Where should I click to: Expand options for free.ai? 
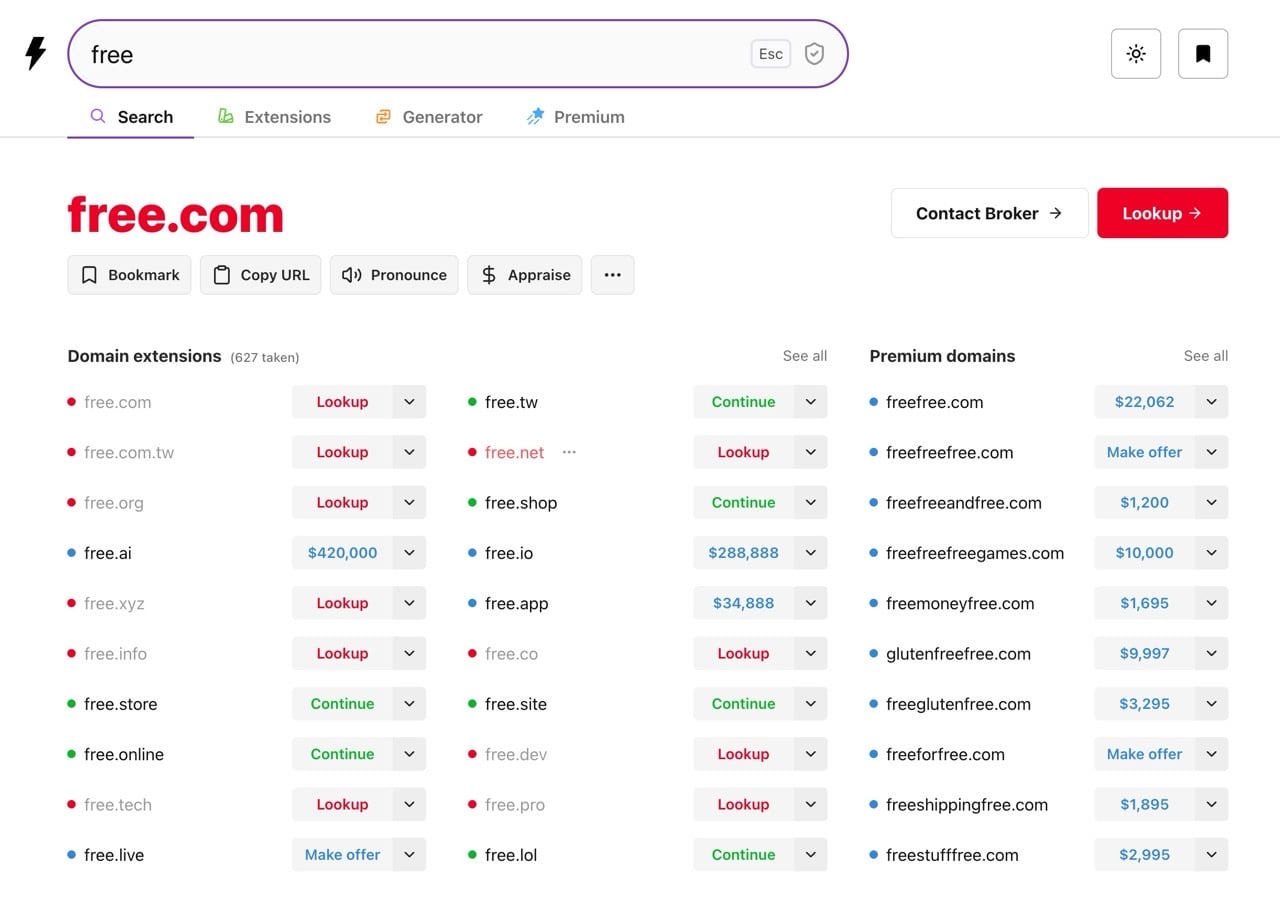408,552
